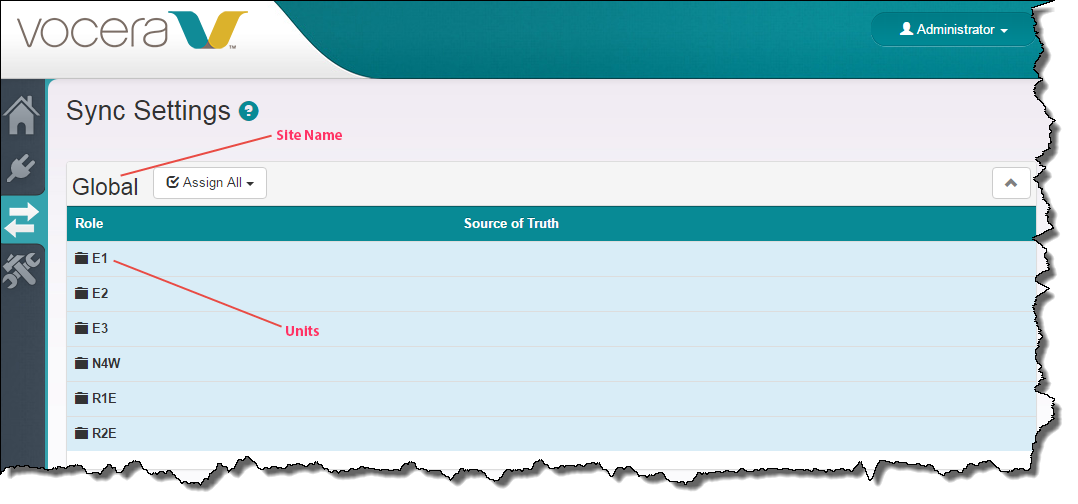
Task: Select the R1E unit row
Action: click(x=551, y=399)
